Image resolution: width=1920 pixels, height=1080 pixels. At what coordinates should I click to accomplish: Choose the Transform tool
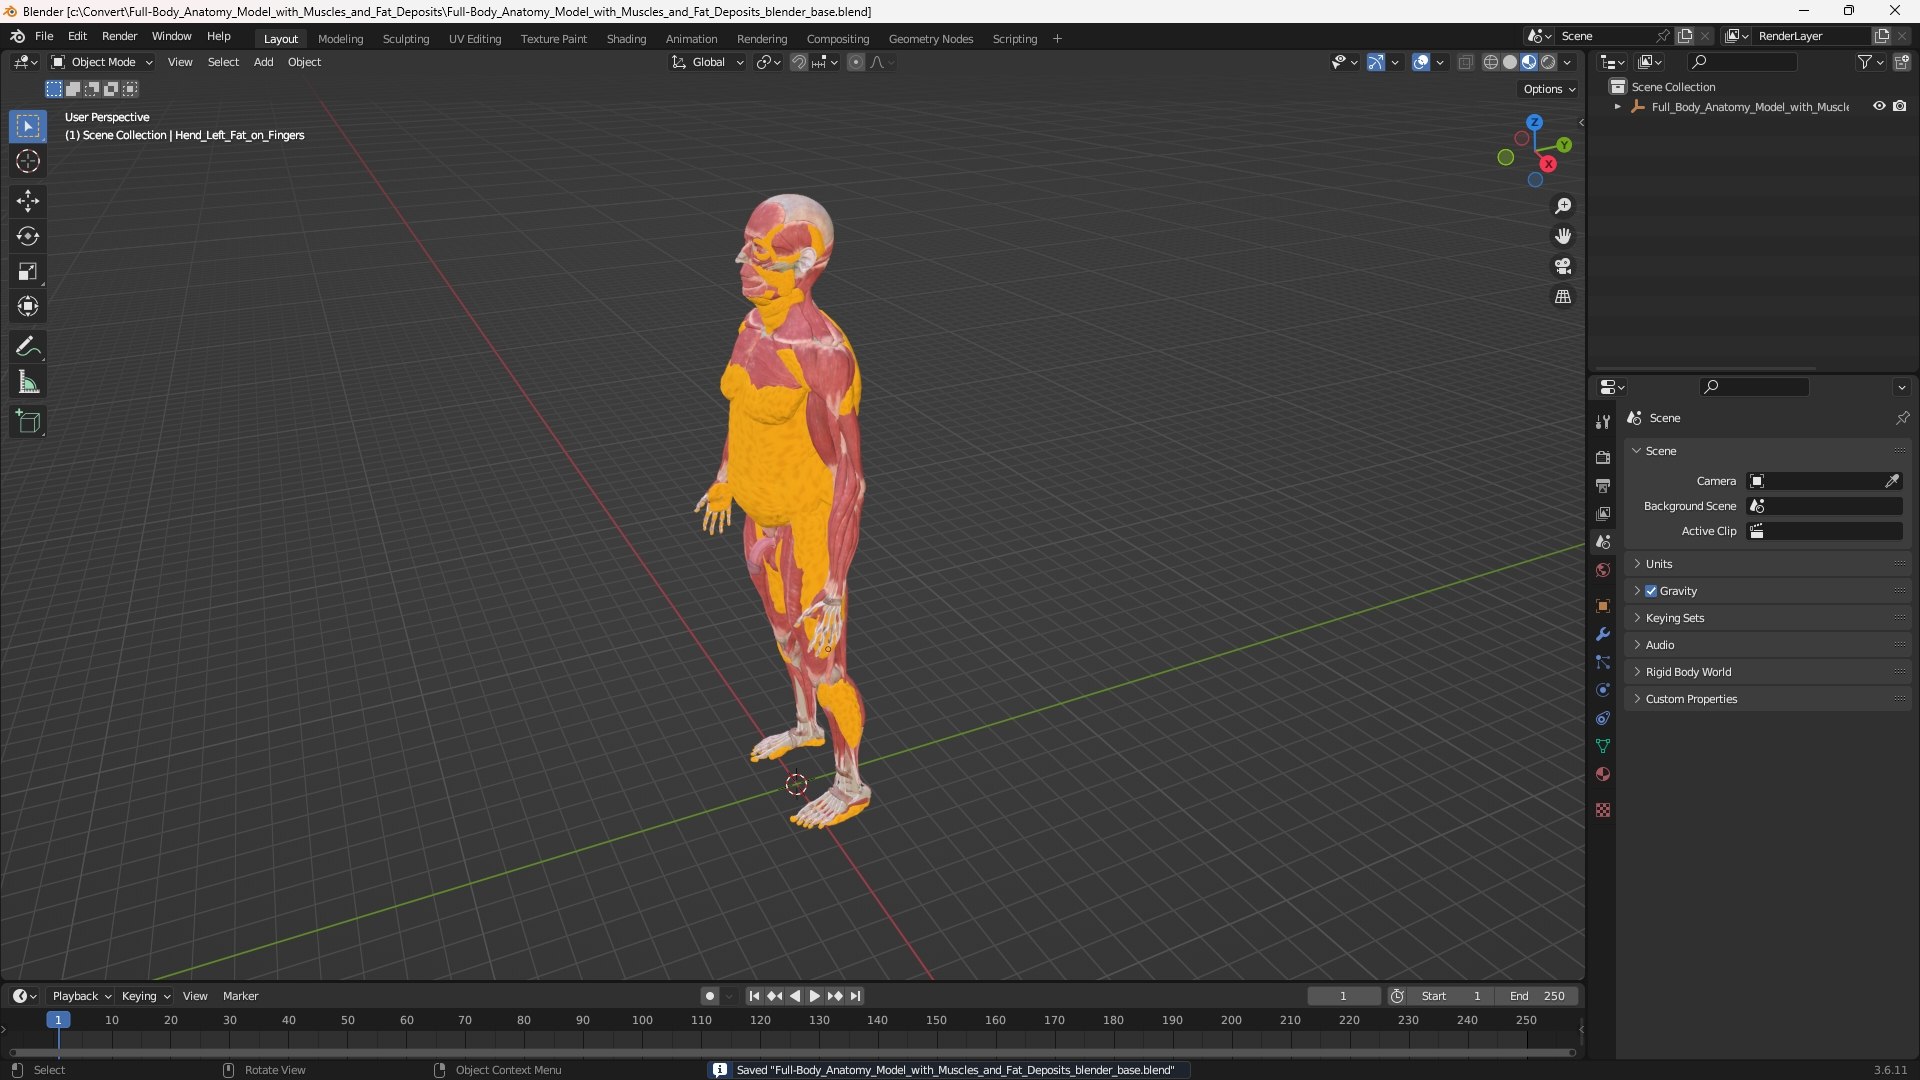(x=28, y=306)
